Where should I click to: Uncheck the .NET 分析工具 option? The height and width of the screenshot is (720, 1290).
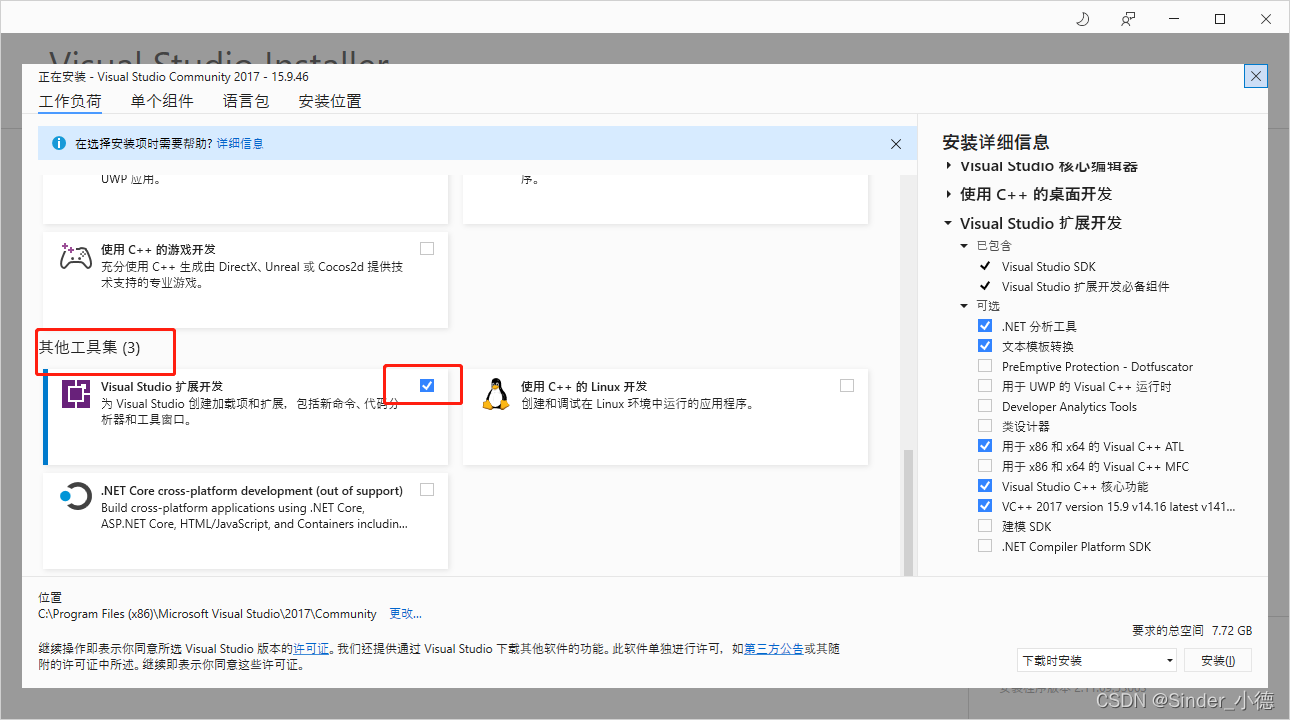click(985, 326)
